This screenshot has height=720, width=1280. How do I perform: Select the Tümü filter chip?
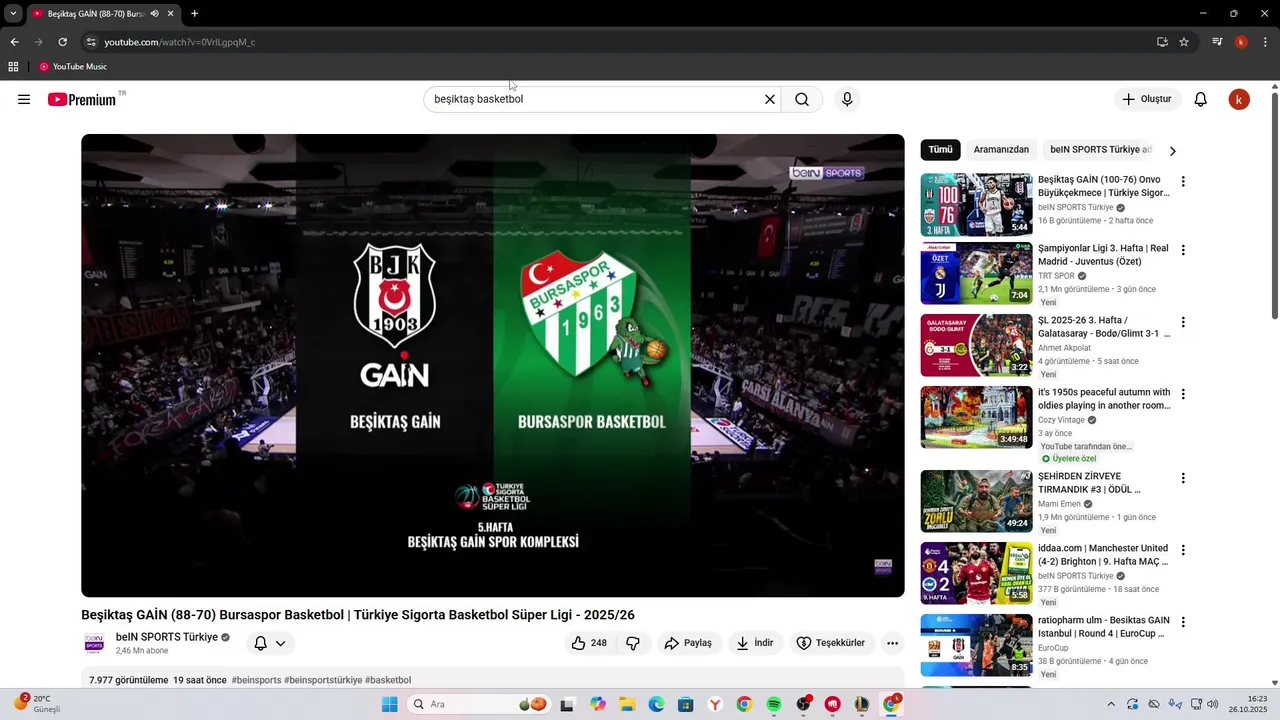pyautogui.click(x=941, y=150)
